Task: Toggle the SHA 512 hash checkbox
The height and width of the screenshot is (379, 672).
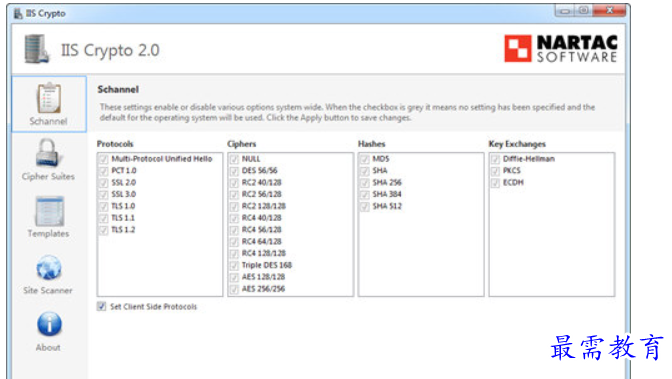Action: [365, 206]
